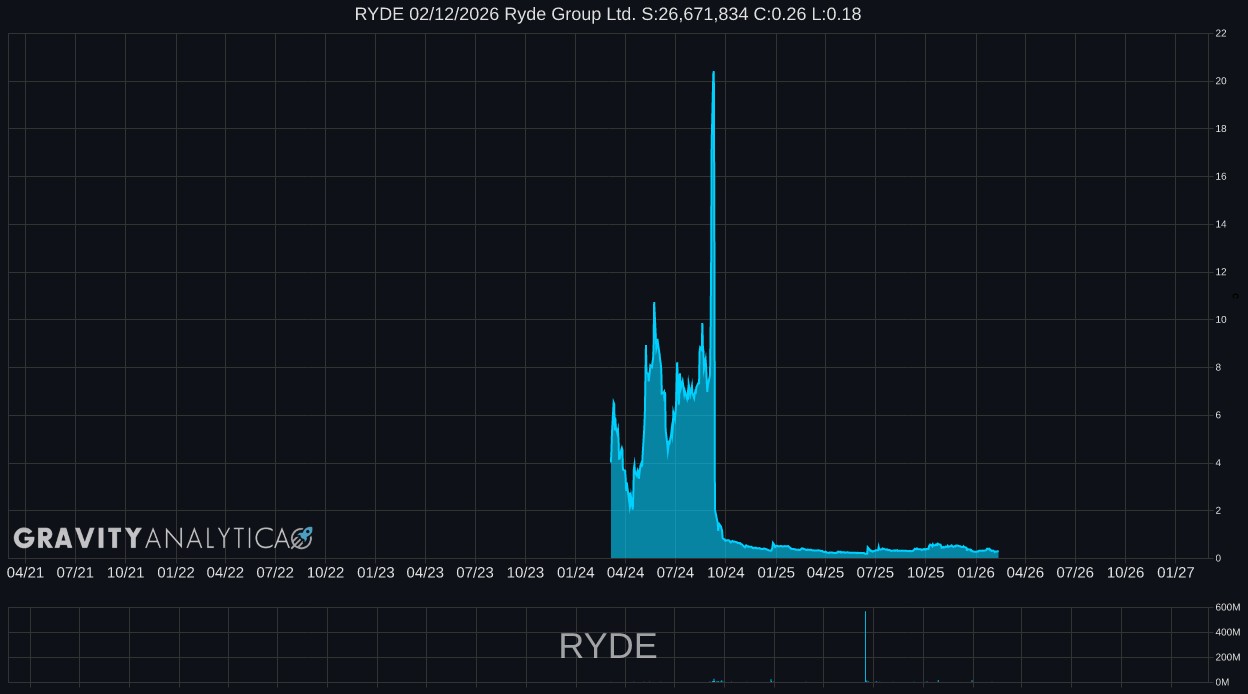
Task: Click the RYDE watermark in volume panel
Action: 608,646
